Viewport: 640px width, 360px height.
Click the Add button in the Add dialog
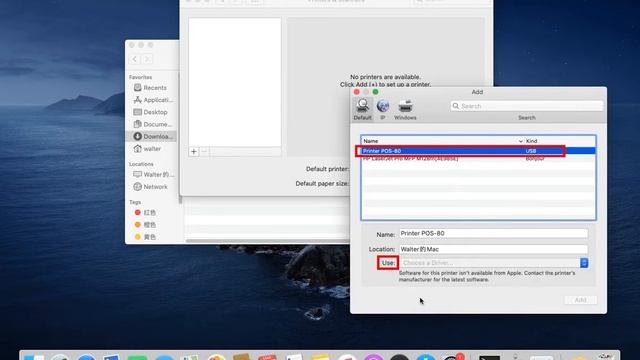580,300
